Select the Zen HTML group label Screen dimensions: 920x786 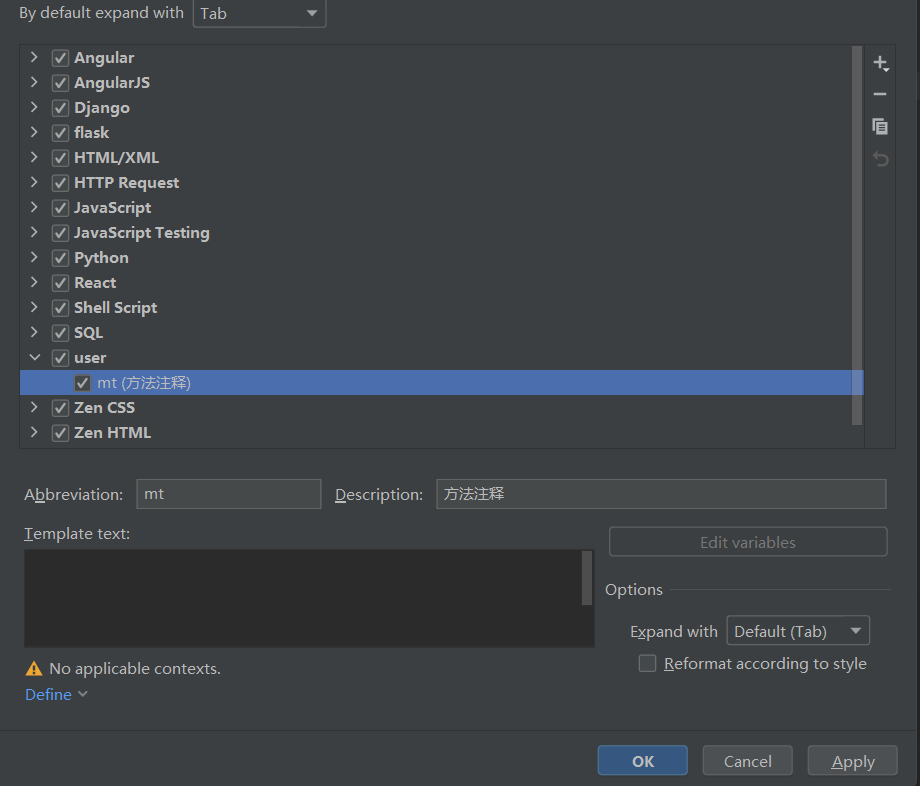113,433
